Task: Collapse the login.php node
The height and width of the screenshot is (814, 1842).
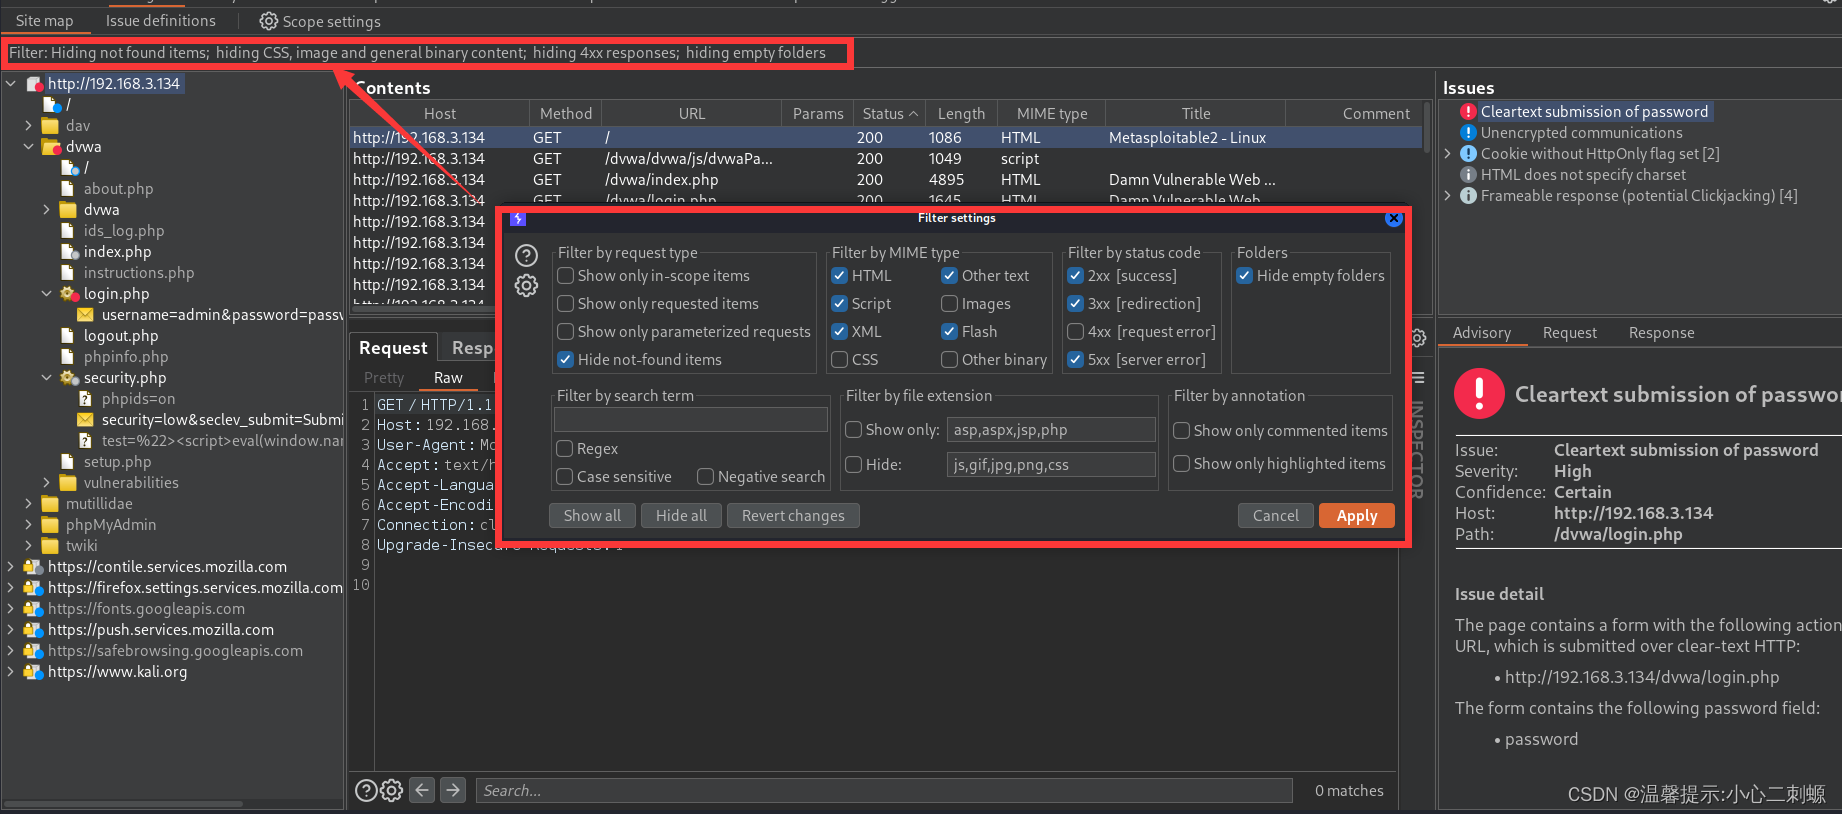Action: 47,294
